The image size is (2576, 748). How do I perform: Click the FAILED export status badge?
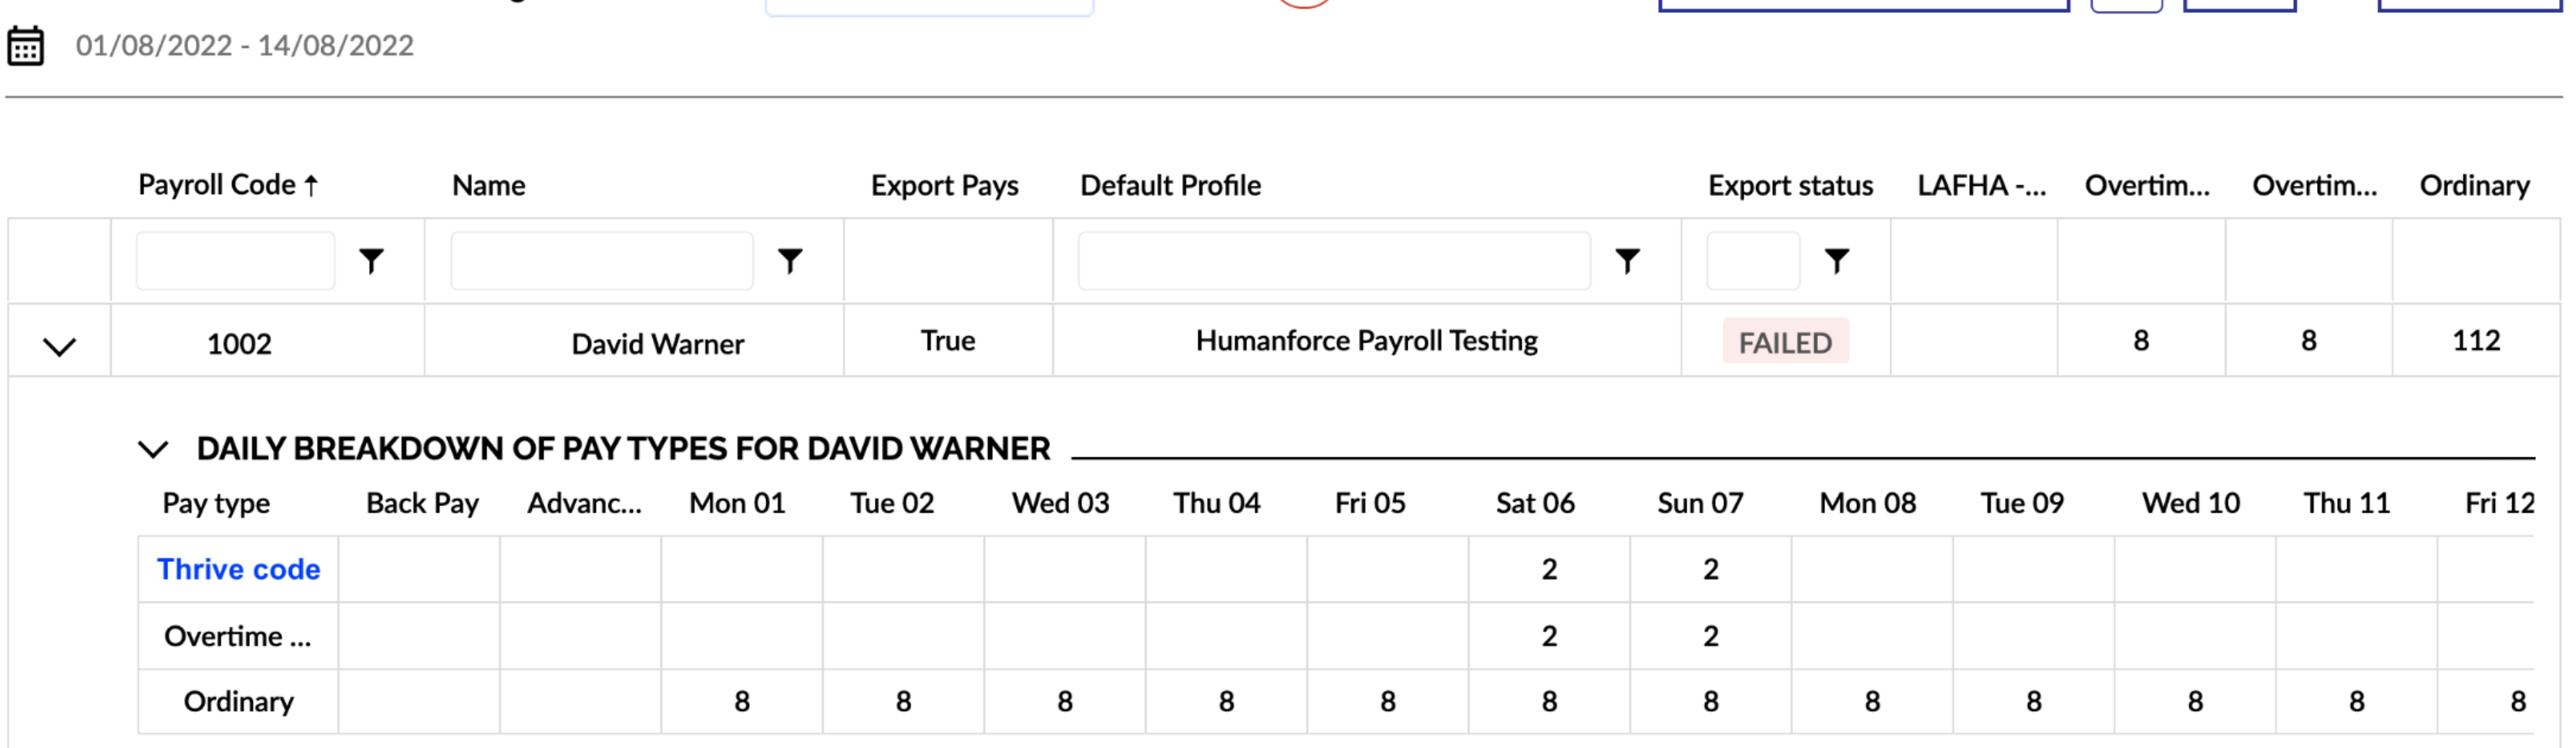click(x=1785, y=342)
